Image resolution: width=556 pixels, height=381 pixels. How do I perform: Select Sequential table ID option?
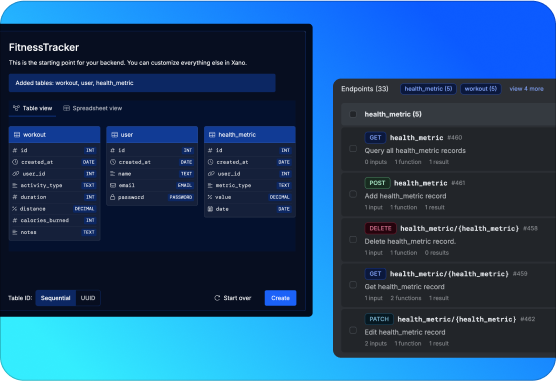point(56,298)
